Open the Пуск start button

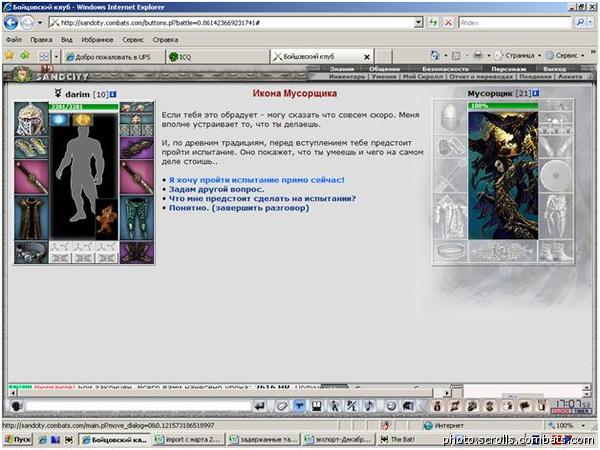(18, 440)
